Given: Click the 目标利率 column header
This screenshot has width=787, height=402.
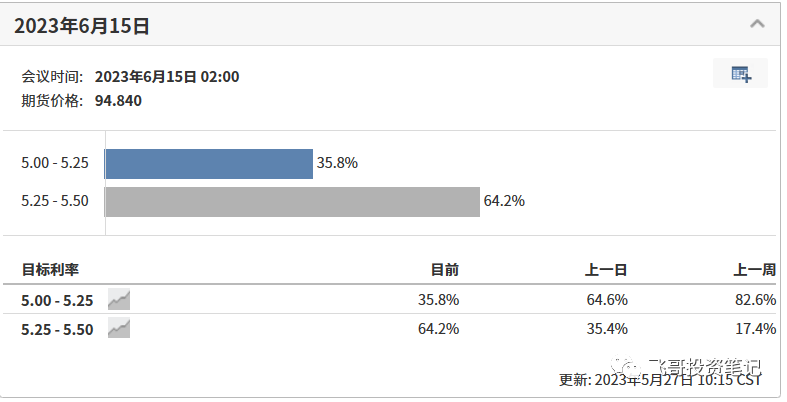Looking at the screenshot, I should point(50,270).
